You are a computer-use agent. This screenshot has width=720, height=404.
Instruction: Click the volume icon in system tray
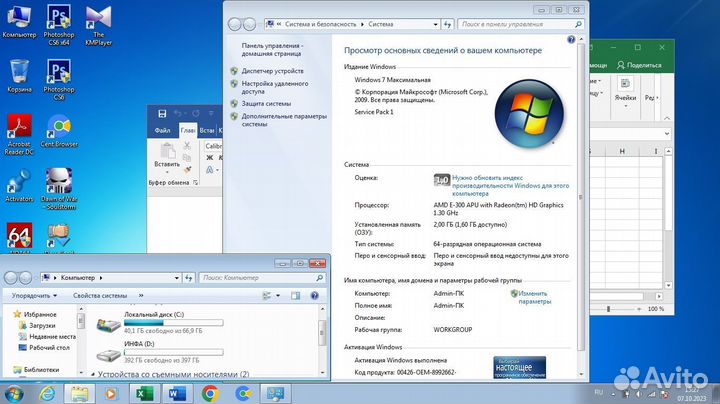coord(639,394)
